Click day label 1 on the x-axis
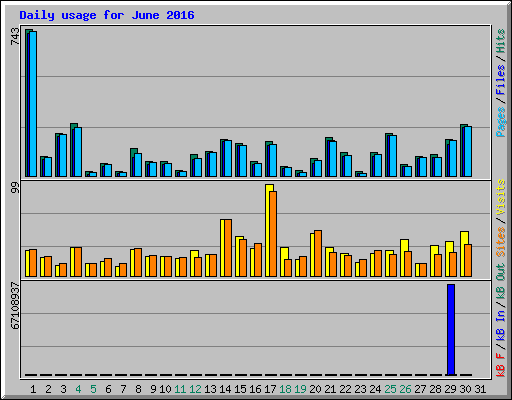This screenshot has height=400, width=512. pyautogui.click(x=33, y=389)
